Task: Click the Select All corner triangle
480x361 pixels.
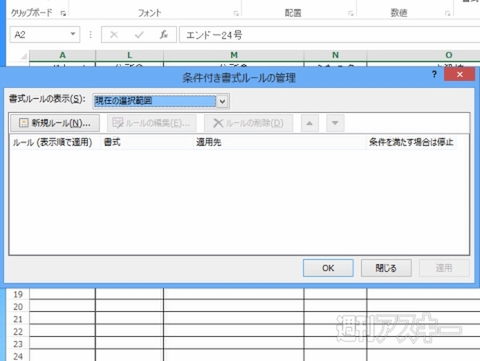Action: tap(23, 56)
